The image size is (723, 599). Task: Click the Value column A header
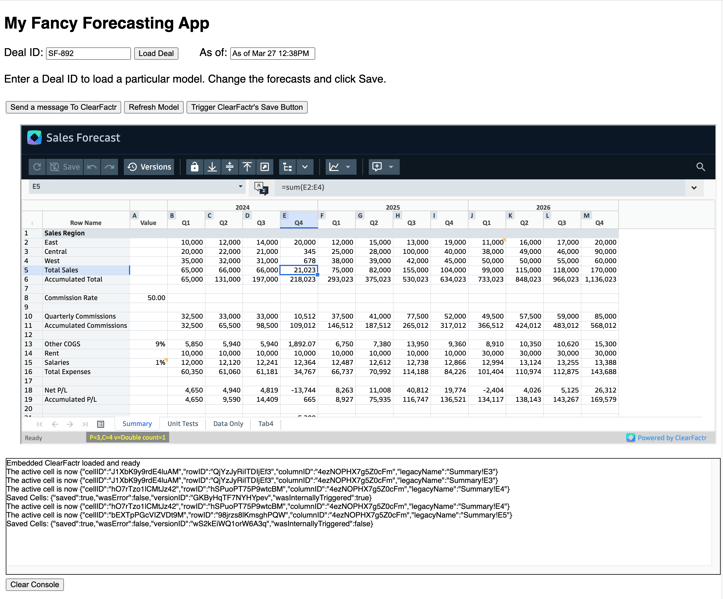click(x=148, y=219)
